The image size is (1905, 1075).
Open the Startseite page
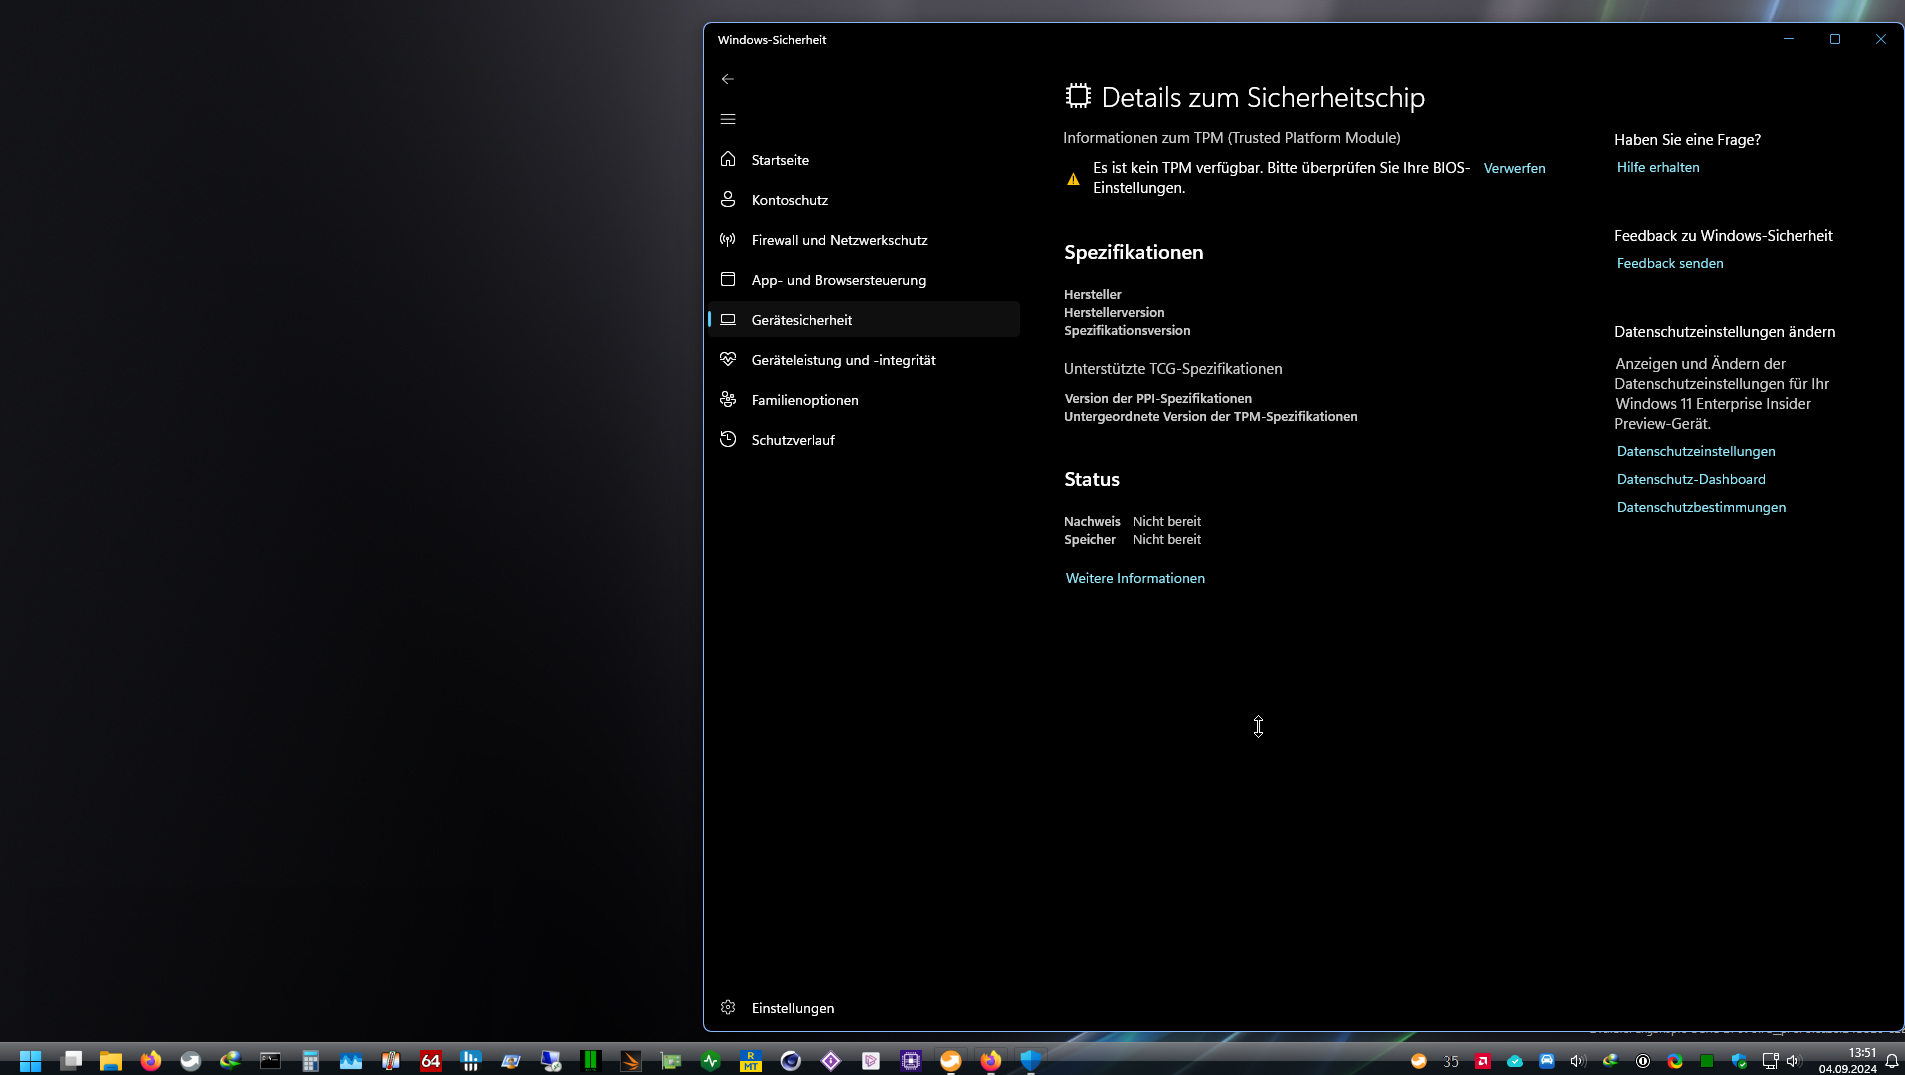click(864, 160)
